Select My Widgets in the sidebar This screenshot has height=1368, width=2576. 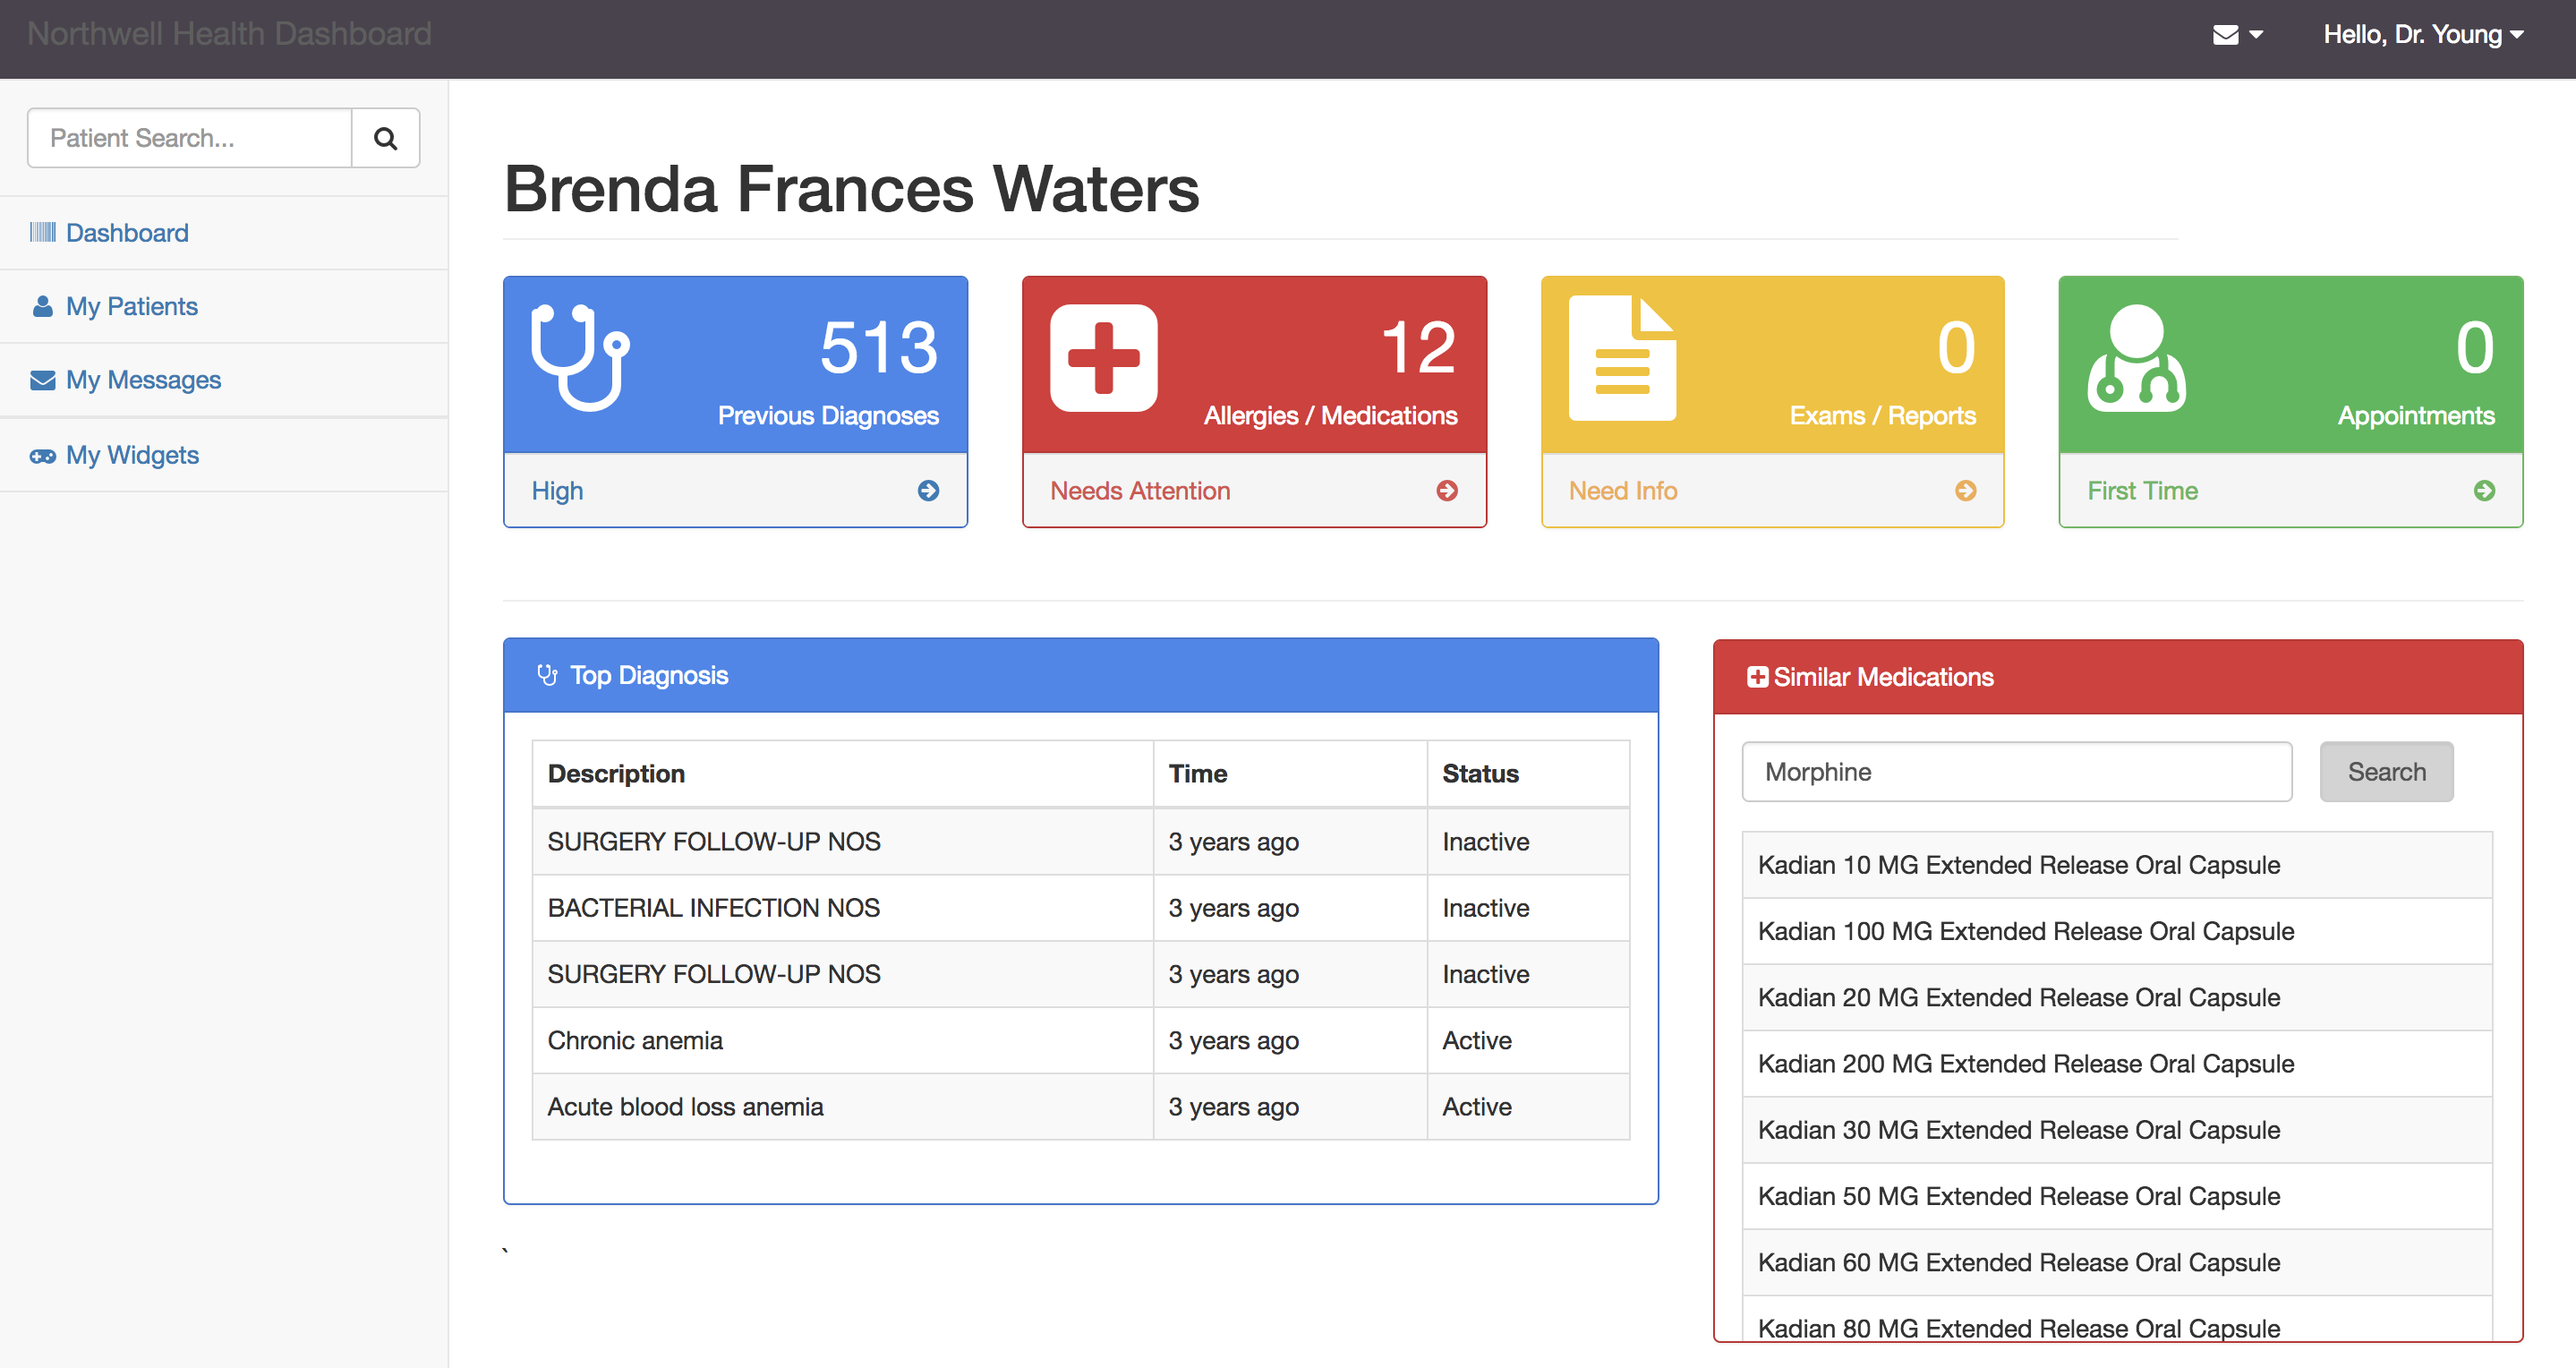click(132, 455)
